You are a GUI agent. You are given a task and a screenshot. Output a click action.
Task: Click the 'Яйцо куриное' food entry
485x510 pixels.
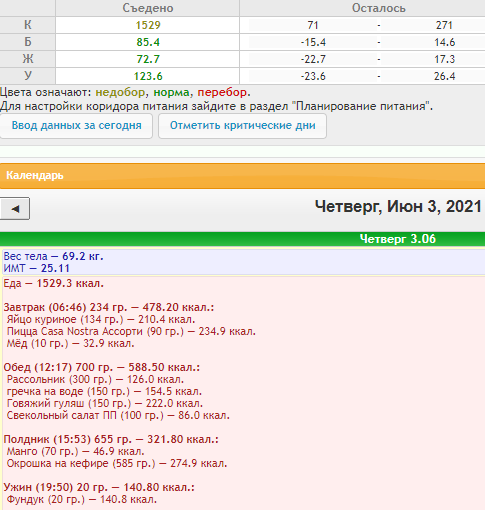[101, 319]
